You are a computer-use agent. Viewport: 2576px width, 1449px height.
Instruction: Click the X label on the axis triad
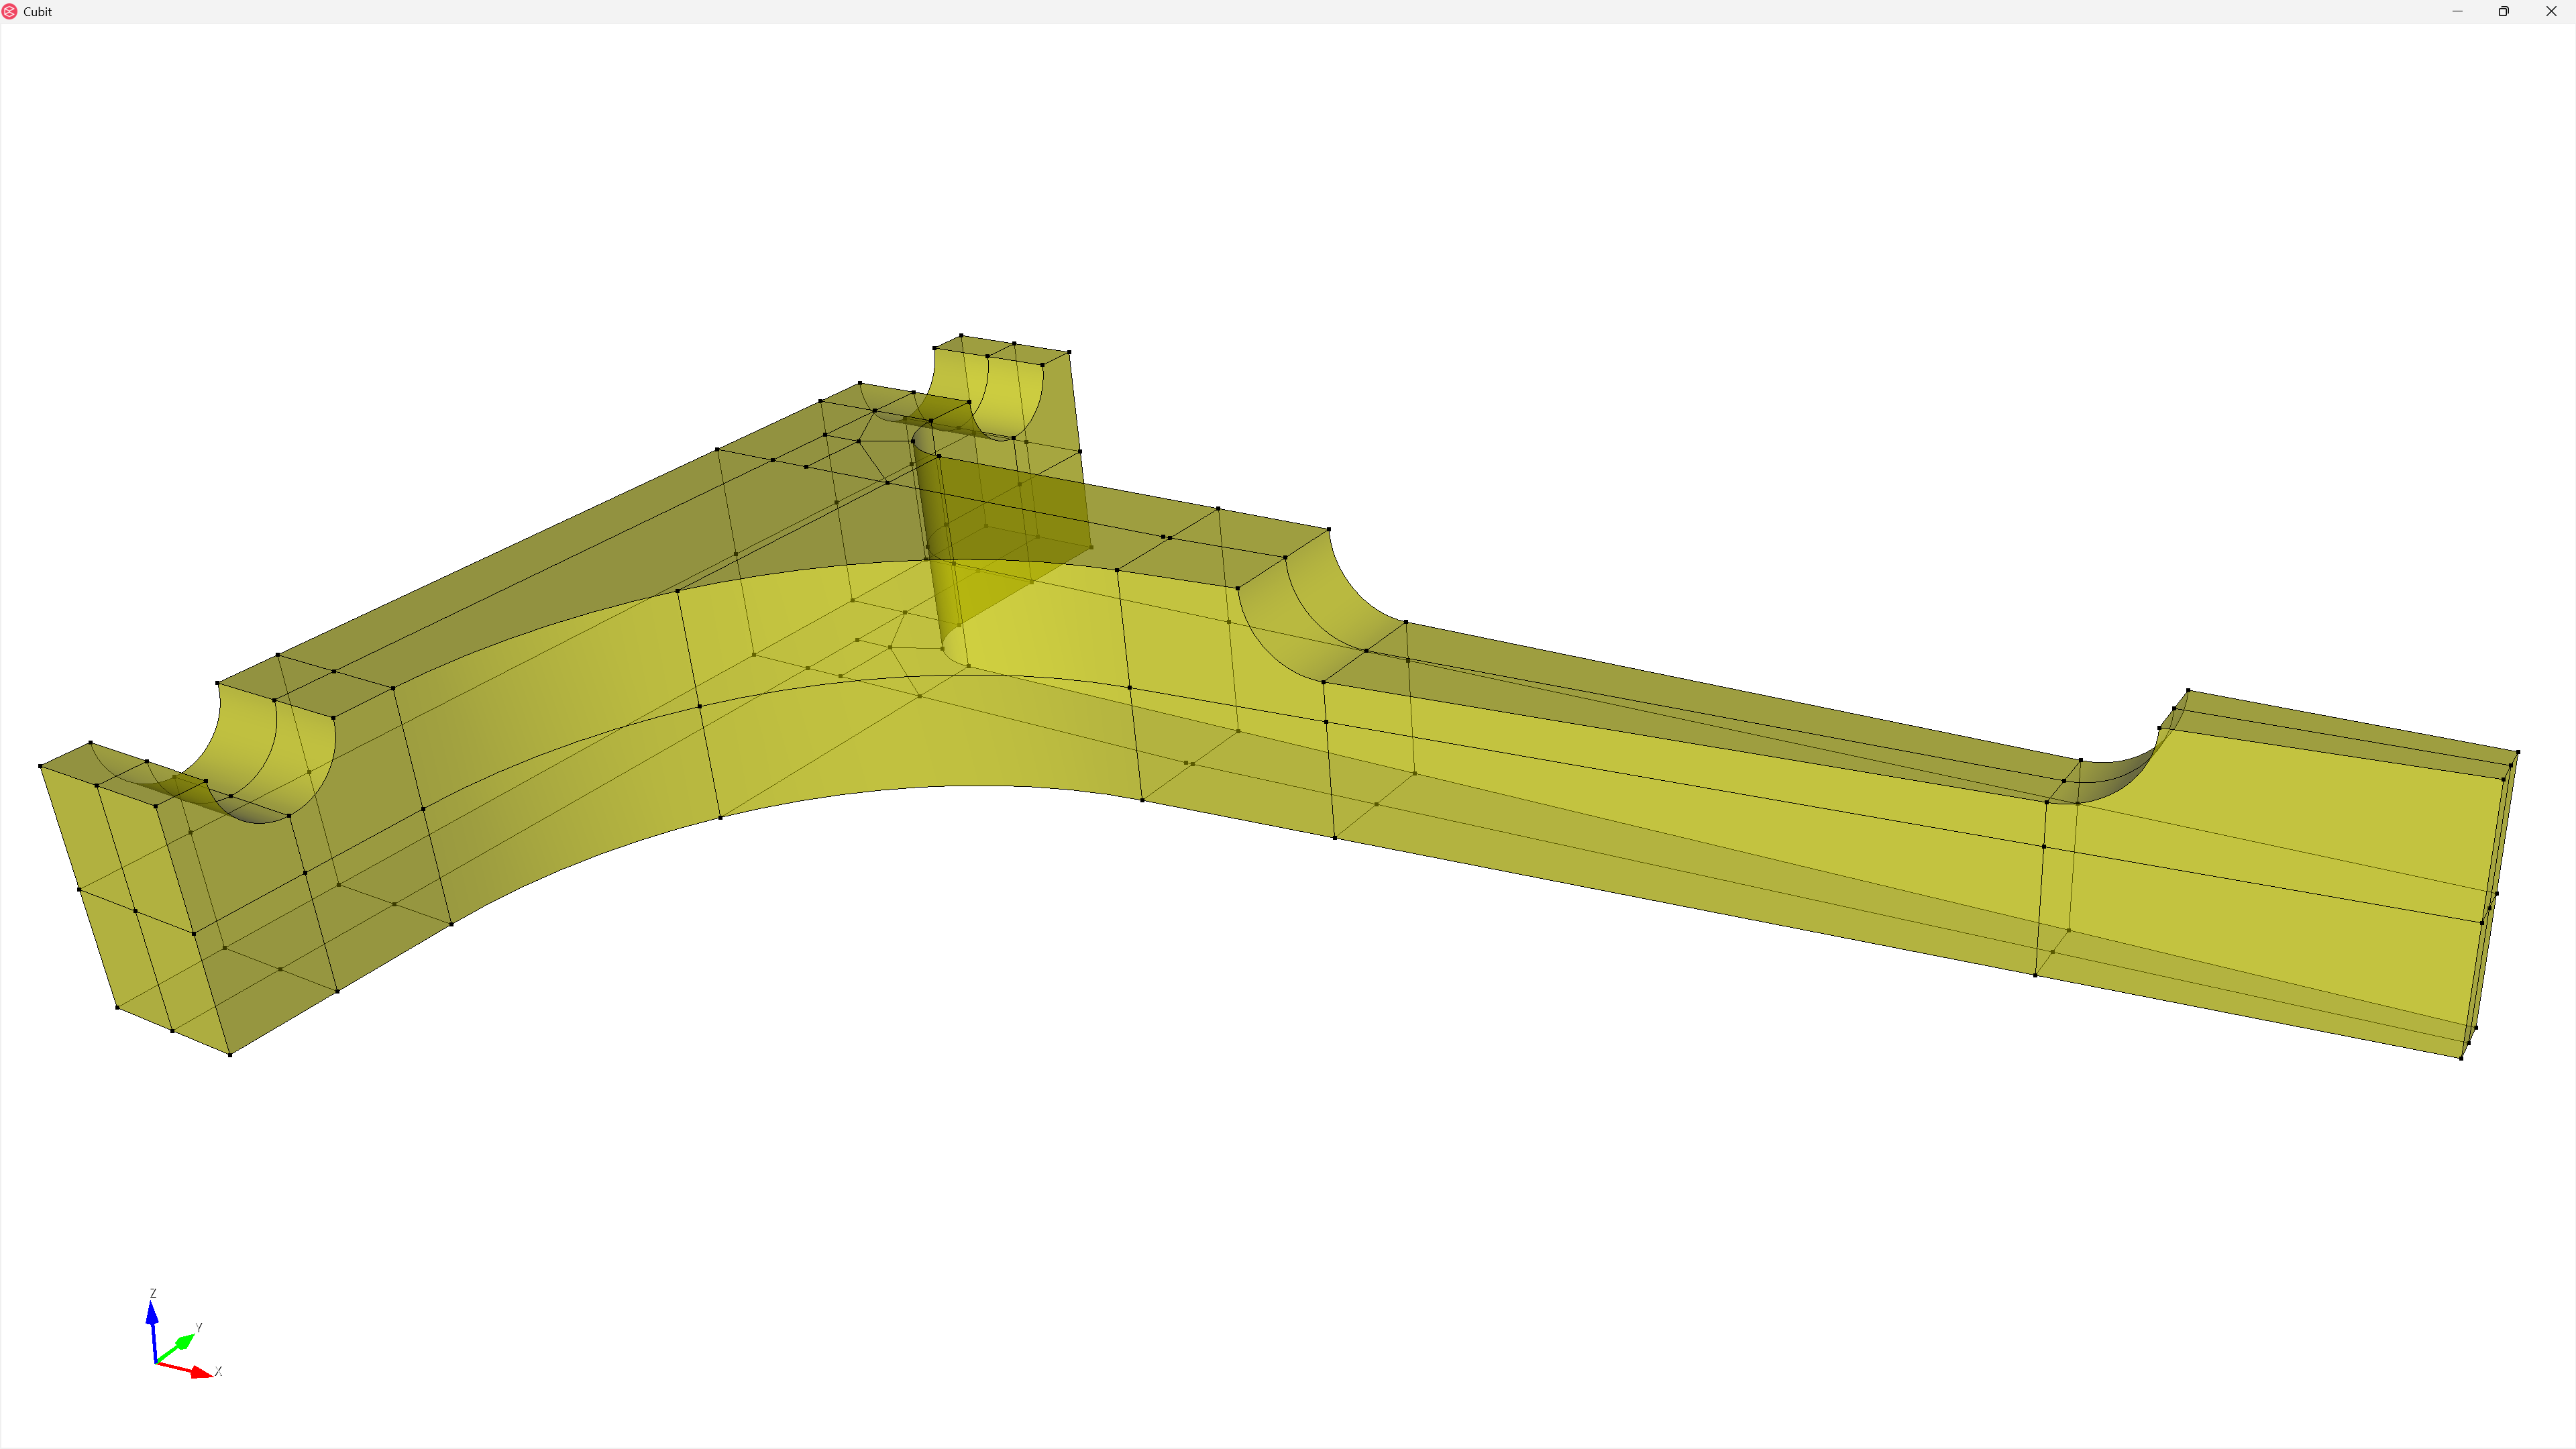219,1372
